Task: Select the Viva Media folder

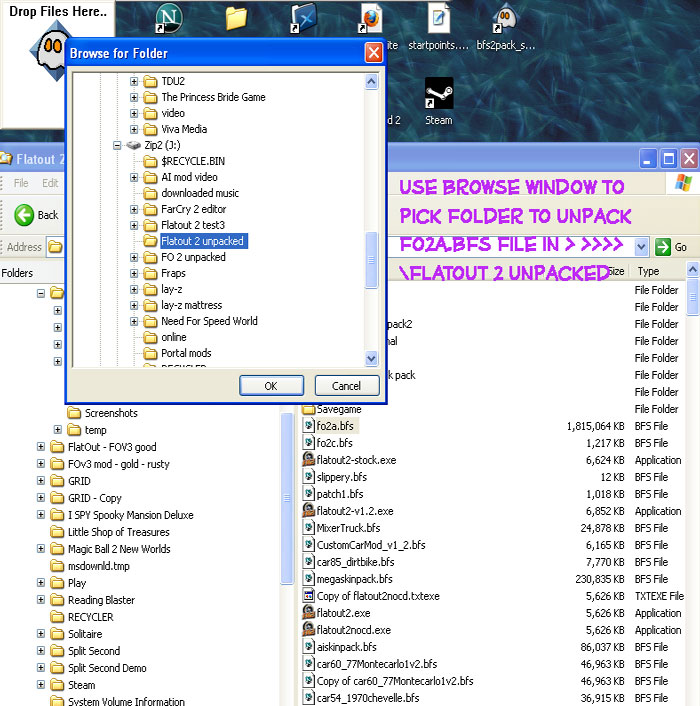Action: [x=184, y=129]
